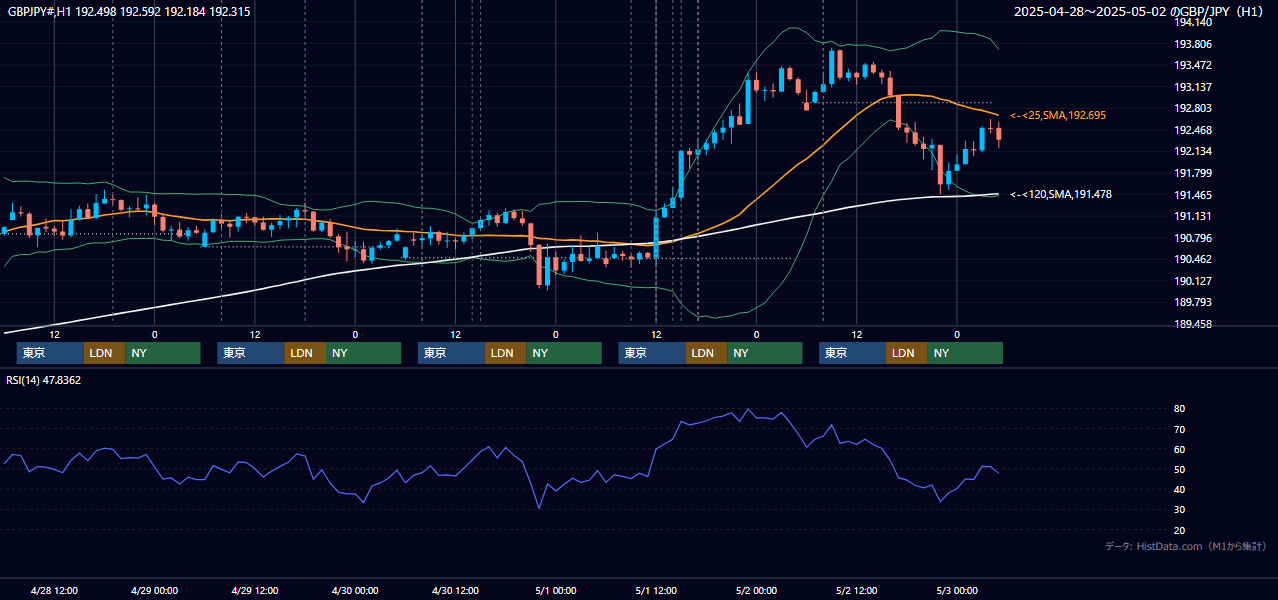Click the 5/2 12:00 time axis label
The image size is (1278, 600).
tap(857, 590)
